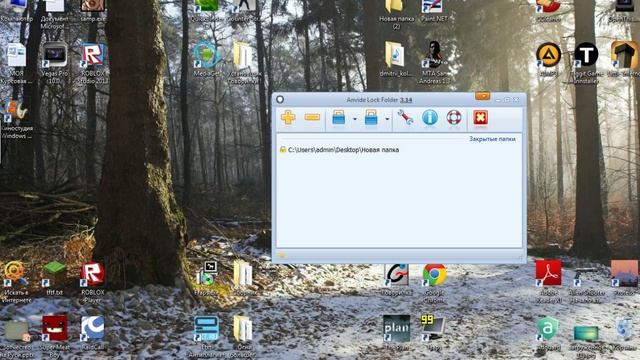Open dropdown arrow beside the second padlock icon
This screenshot has width=640, height=360.
pyautogui.click(x=387, y=119)
